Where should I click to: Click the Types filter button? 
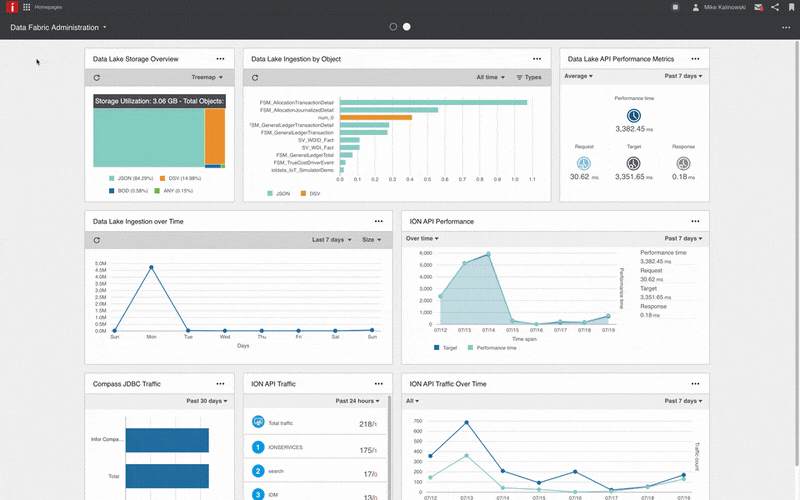click(x=528, y=77)
